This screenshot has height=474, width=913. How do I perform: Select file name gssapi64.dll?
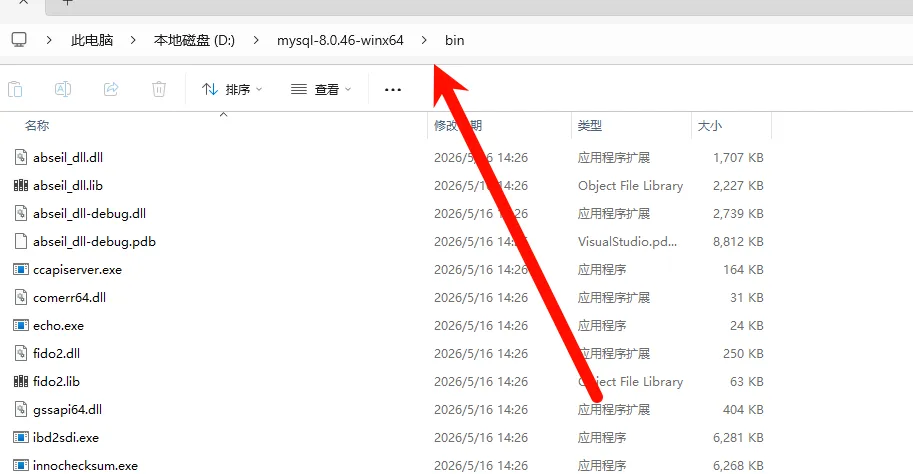click(x=68, y=409)
